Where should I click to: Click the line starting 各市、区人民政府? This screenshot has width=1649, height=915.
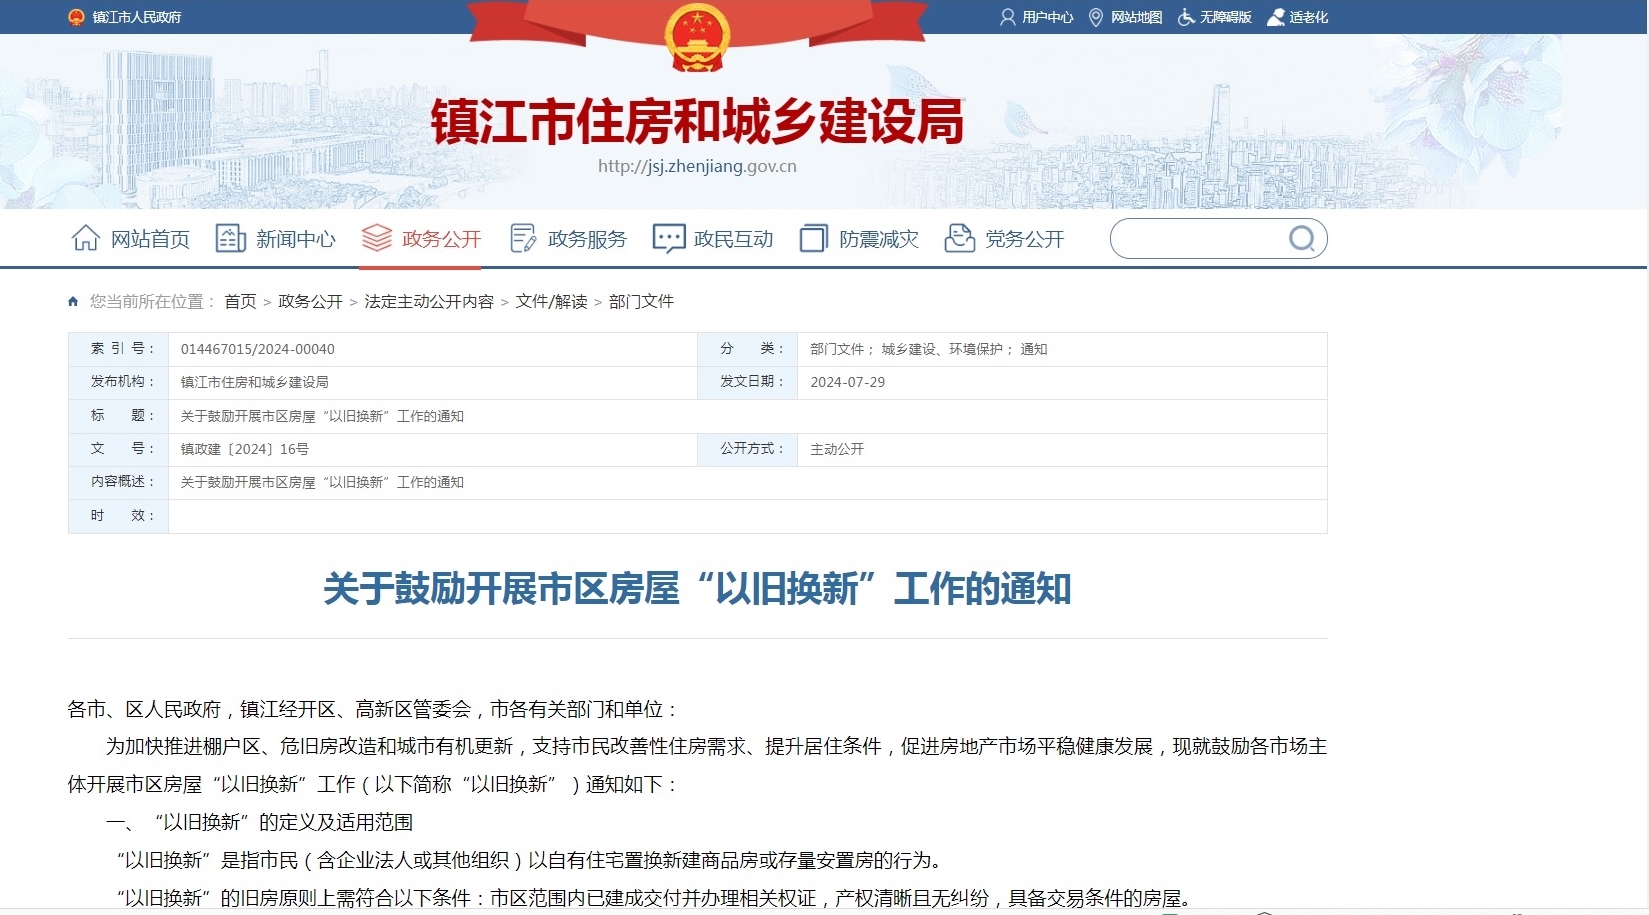coord(374,709)
